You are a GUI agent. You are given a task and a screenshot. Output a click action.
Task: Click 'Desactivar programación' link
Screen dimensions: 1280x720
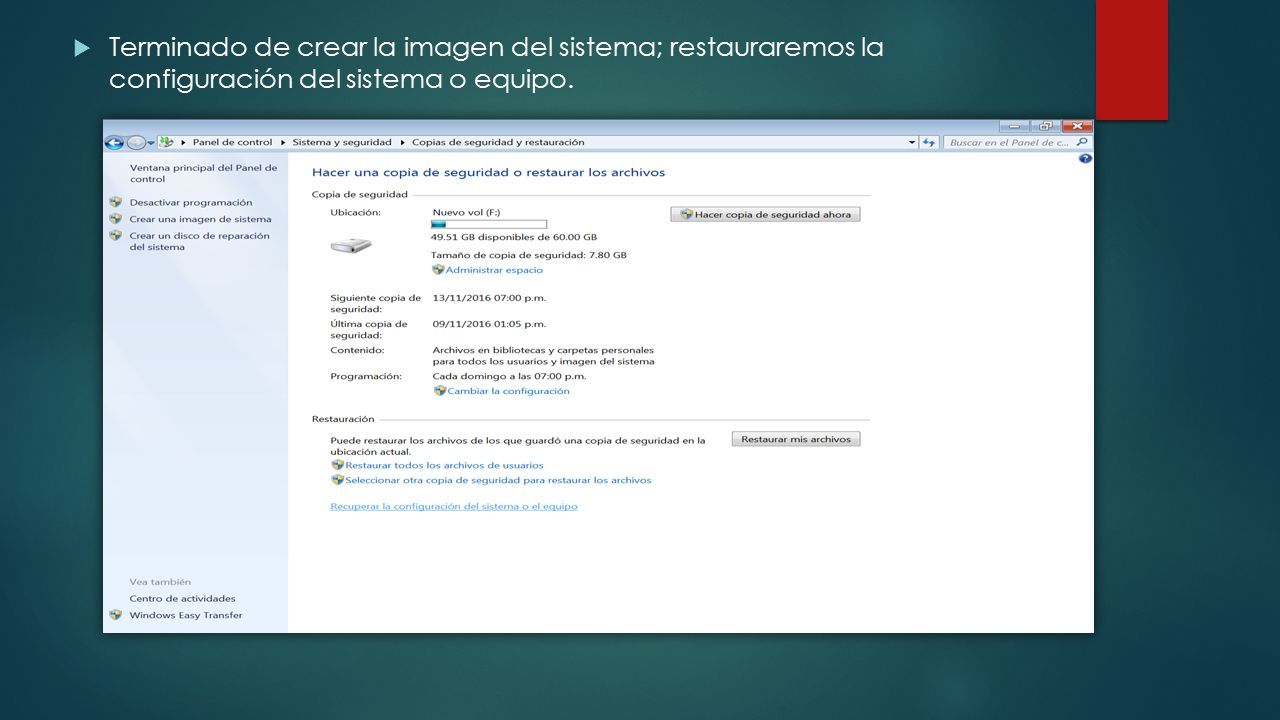191,202
